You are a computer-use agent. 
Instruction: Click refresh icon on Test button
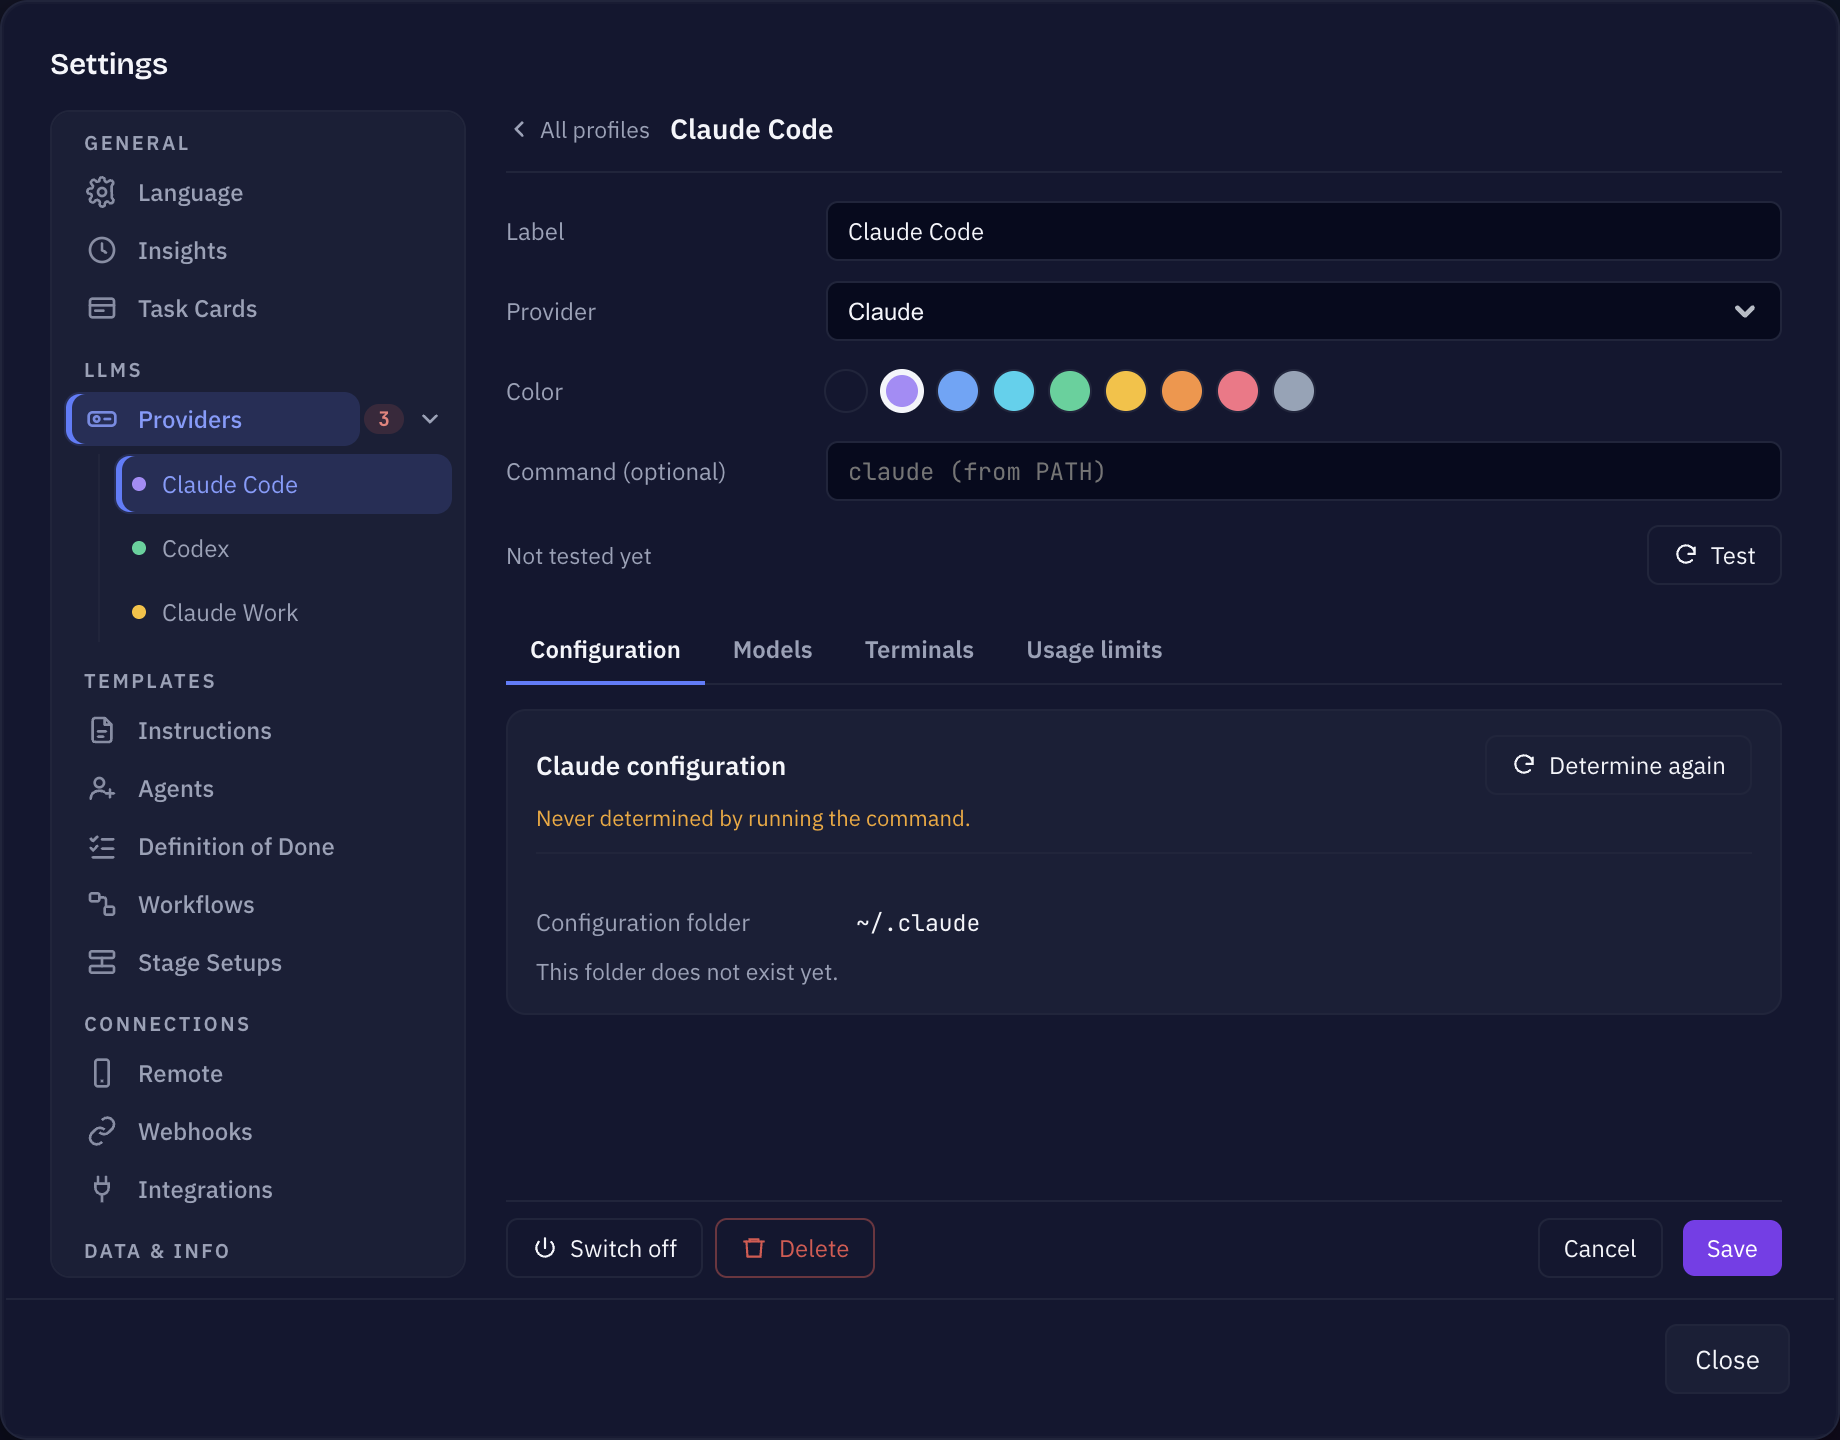pos(1686,555)
